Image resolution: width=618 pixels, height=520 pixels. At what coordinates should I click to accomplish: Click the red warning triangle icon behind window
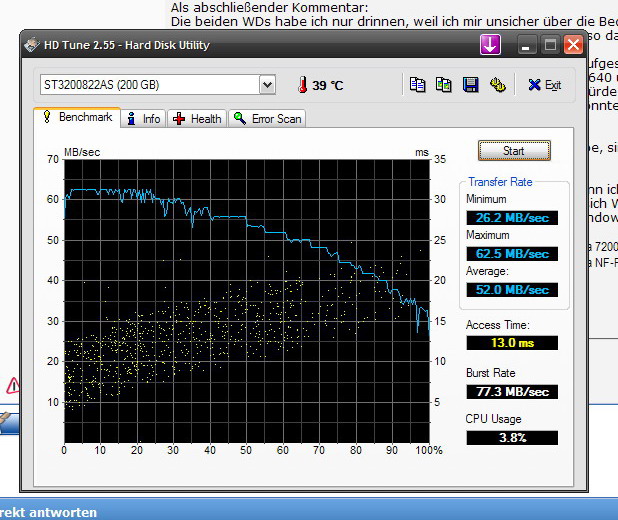[x=13, y=385]
